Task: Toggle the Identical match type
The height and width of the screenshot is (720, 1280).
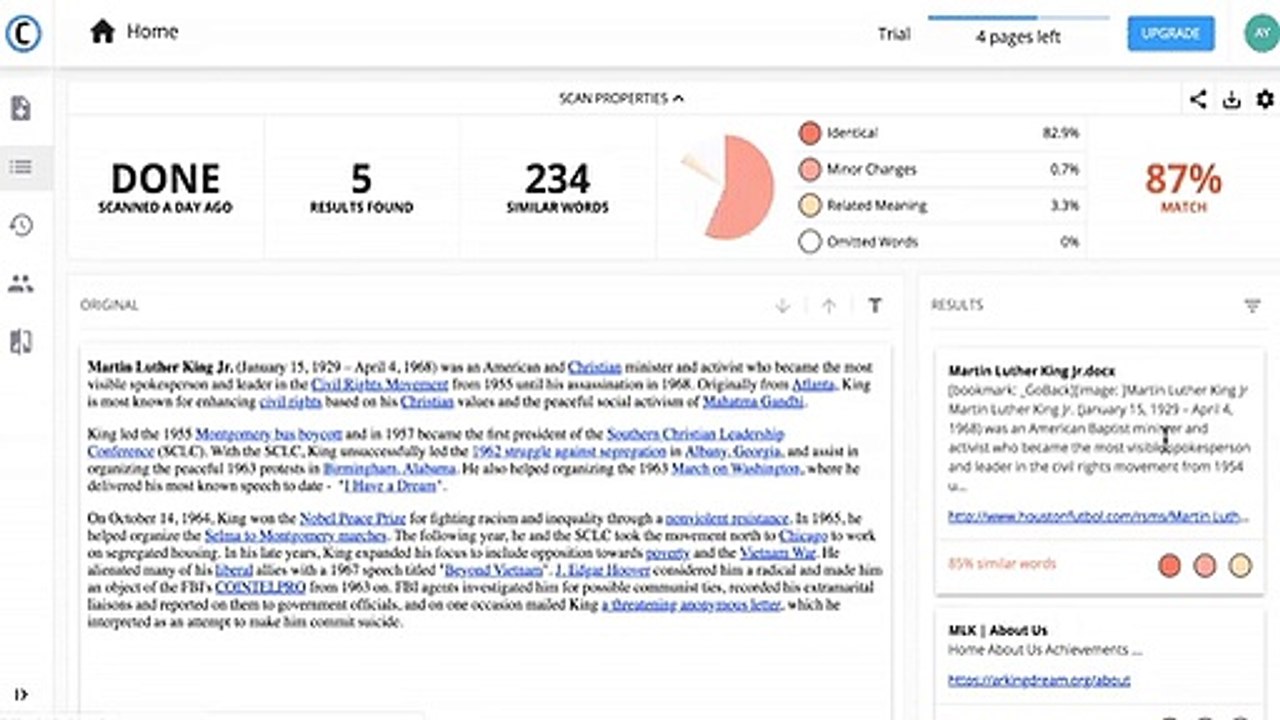Action: pyautogui.click(x=810, y=133)
